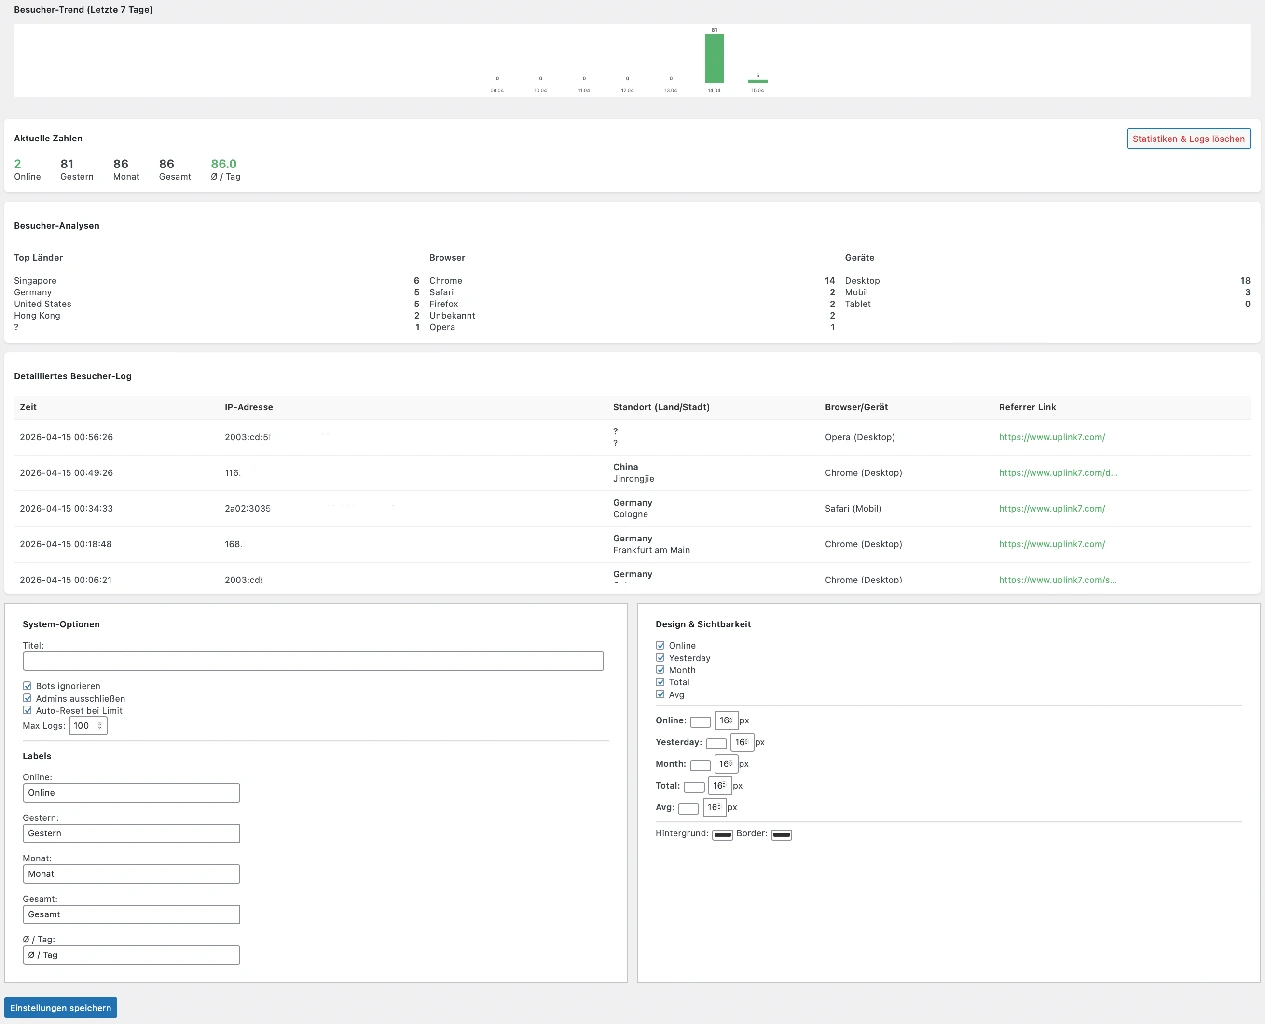The image size is (1265, 1024).
Task: Focus the Ø / Tag label field
Action: click(x=131, y=955)
